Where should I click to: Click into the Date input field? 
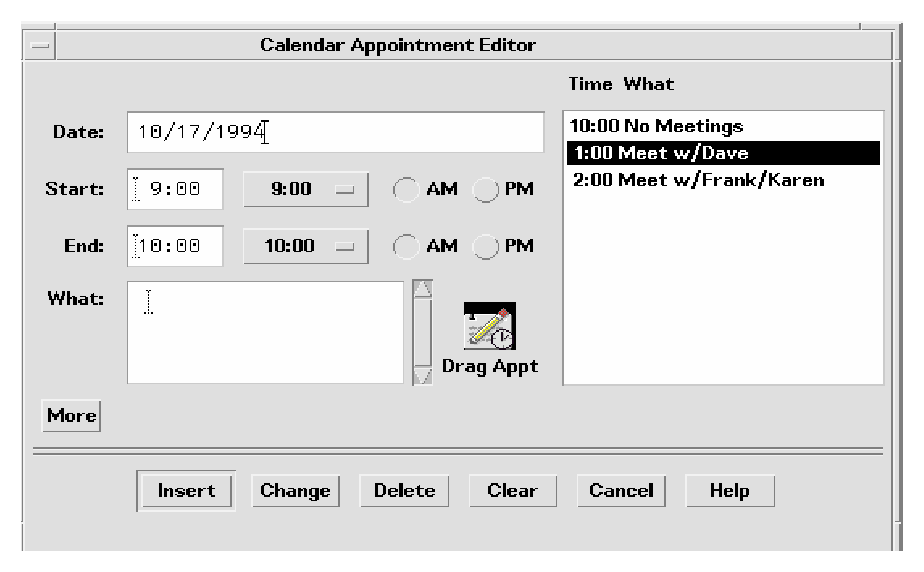pyautogui.click(x=335, y=132)
